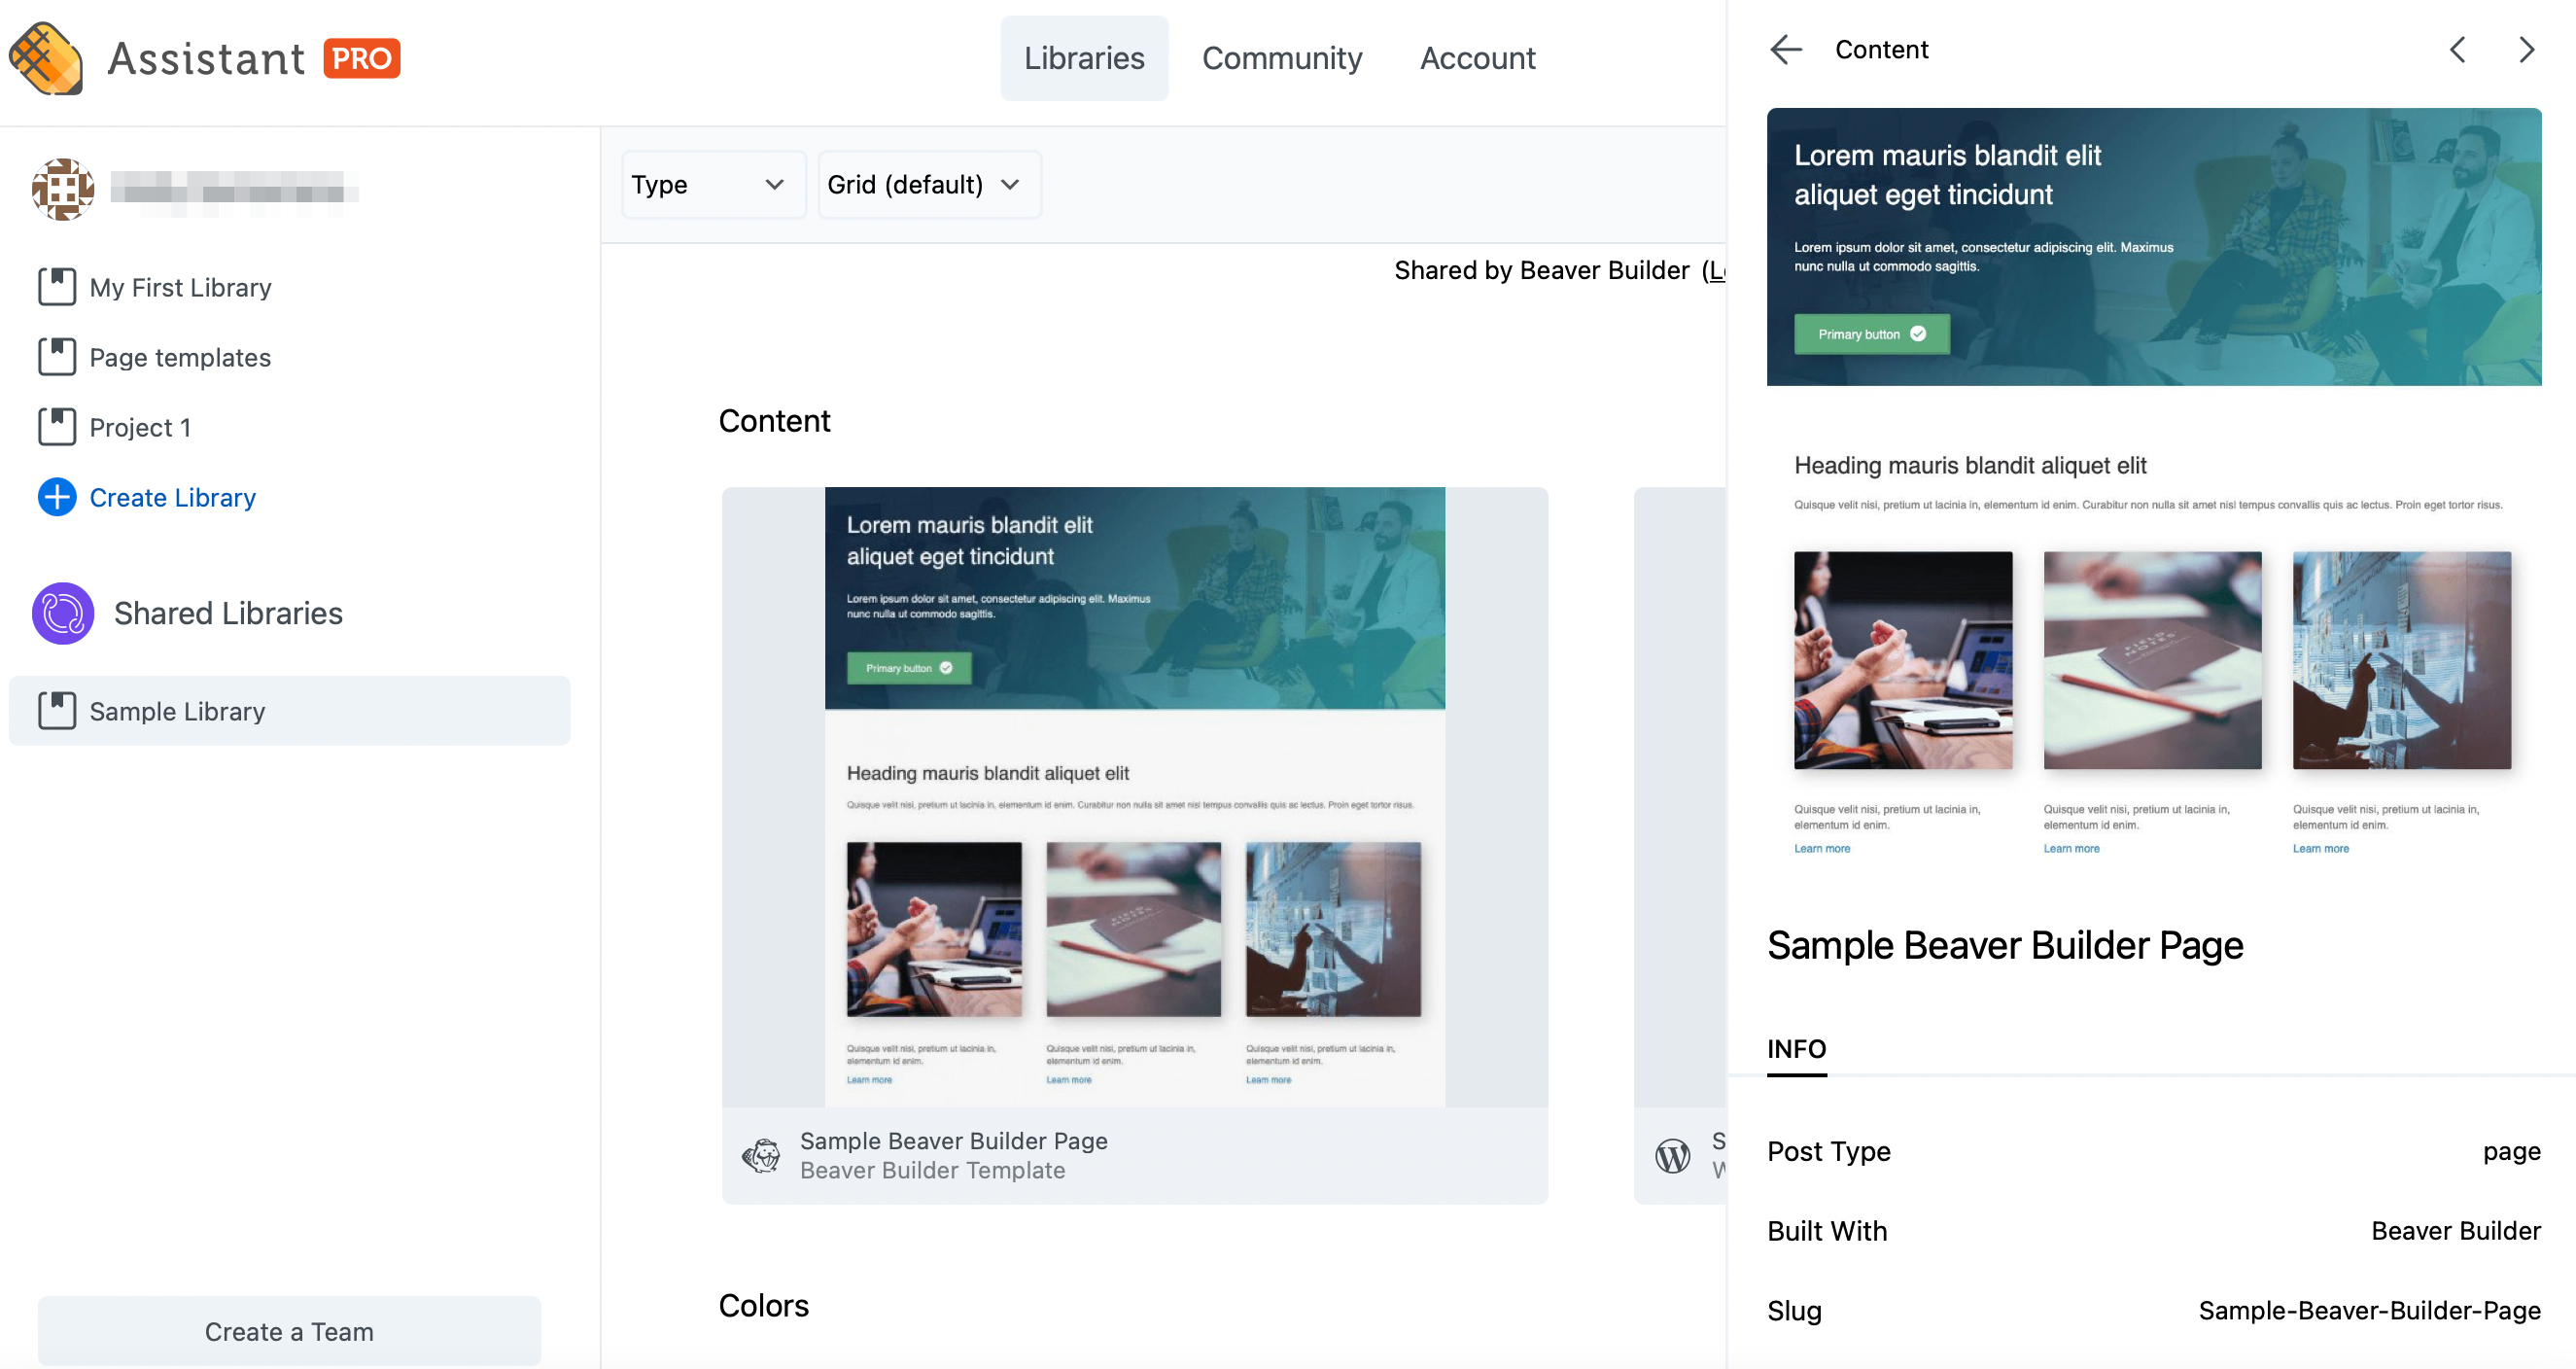The height and width of the screenshot is (1369, 2576).
Task: Go to previous item with left chevron
Action: click(x=2457, y=49)
